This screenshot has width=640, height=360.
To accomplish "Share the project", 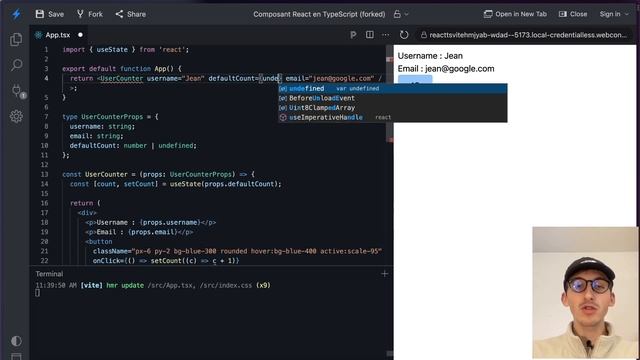I will coord(130,14).
